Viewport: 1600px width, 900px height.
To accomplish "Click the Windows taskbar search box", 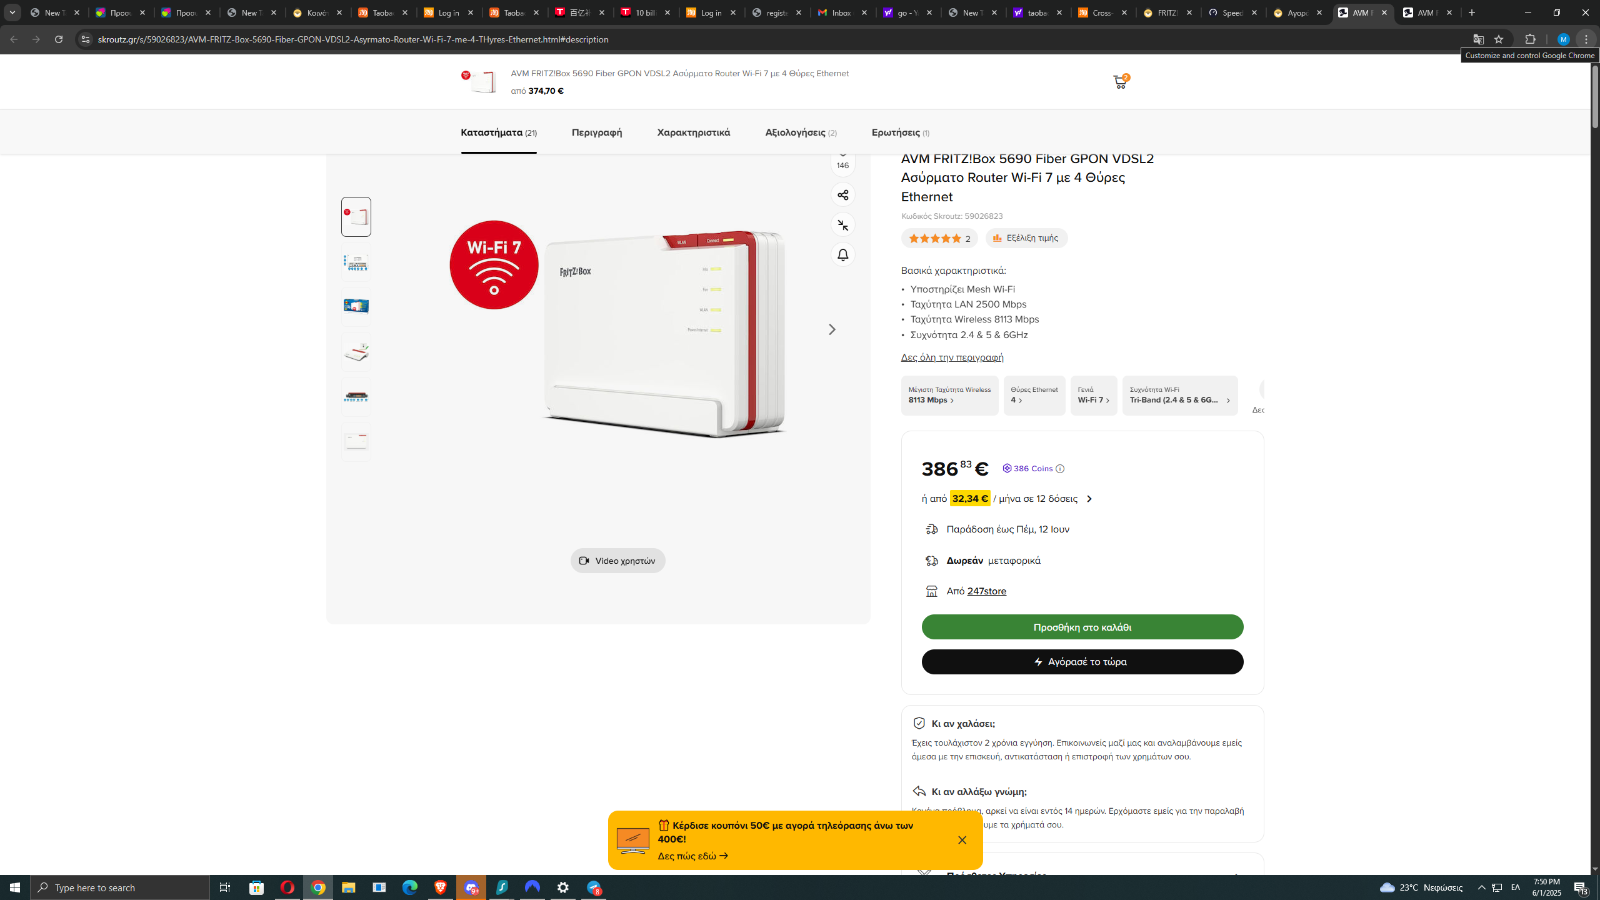I will click(120, 887).
